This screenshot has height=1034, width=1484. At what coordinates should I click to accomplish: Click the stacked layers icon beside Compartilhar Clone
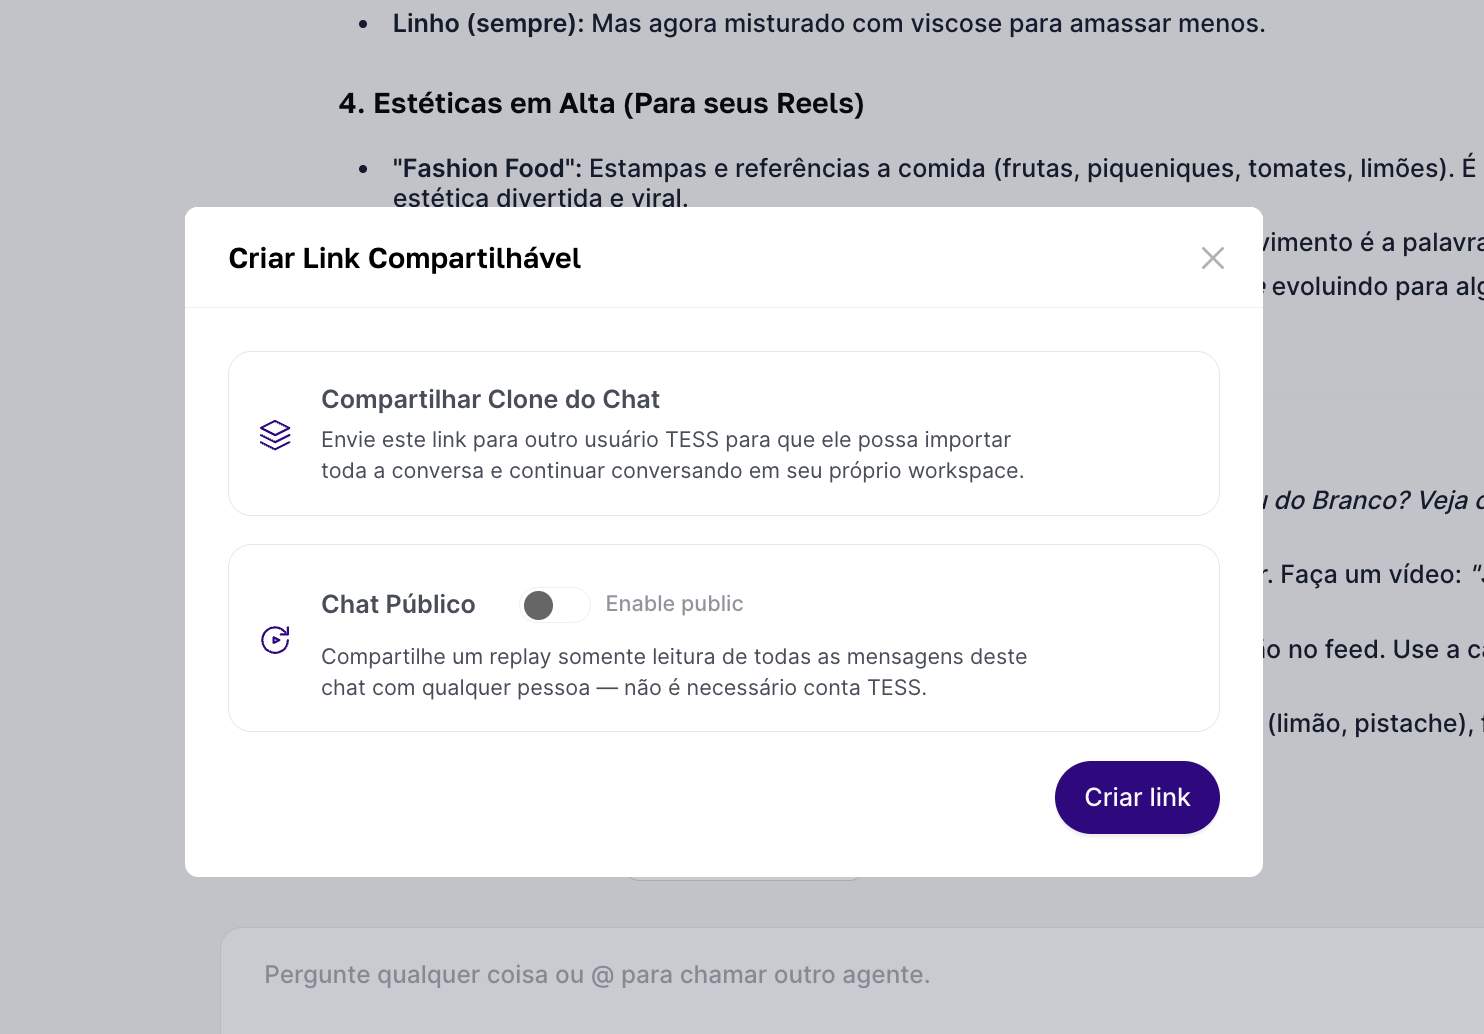[275, 435]
